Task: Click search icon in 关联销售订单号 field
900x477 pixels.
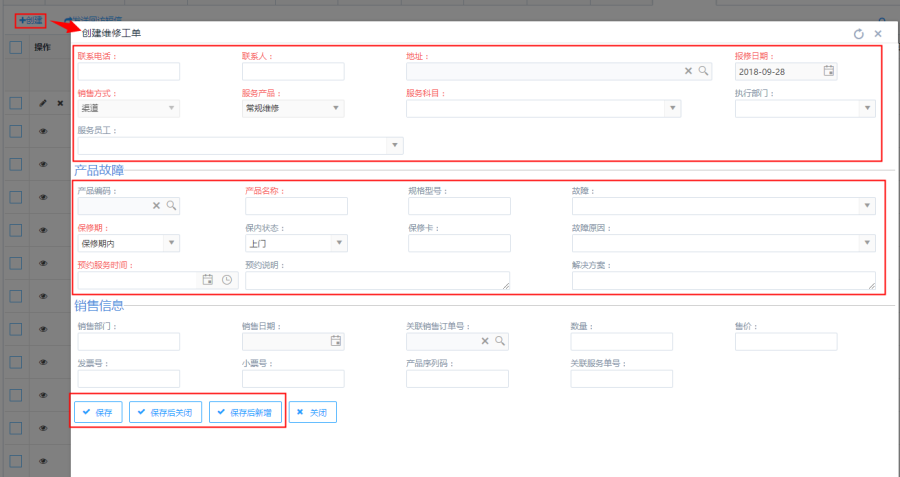Action: click(x=500, y=341)
